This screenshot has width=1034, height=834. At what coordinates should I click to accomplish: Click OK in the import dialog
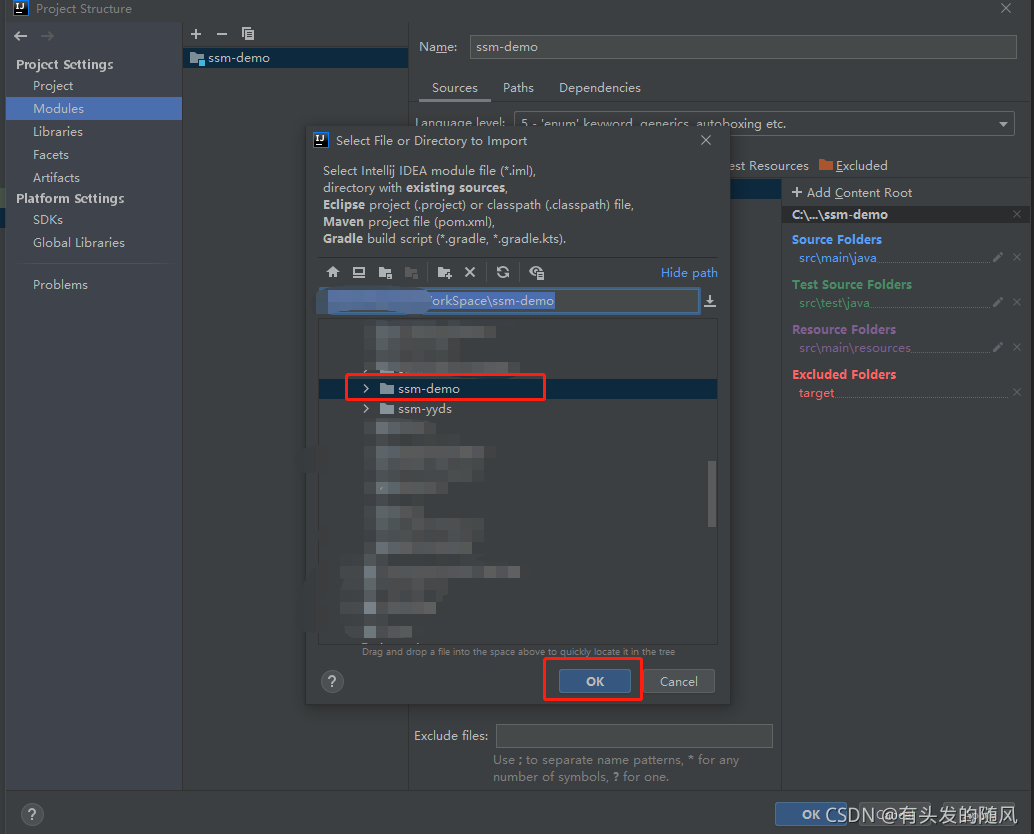point(595,682)
